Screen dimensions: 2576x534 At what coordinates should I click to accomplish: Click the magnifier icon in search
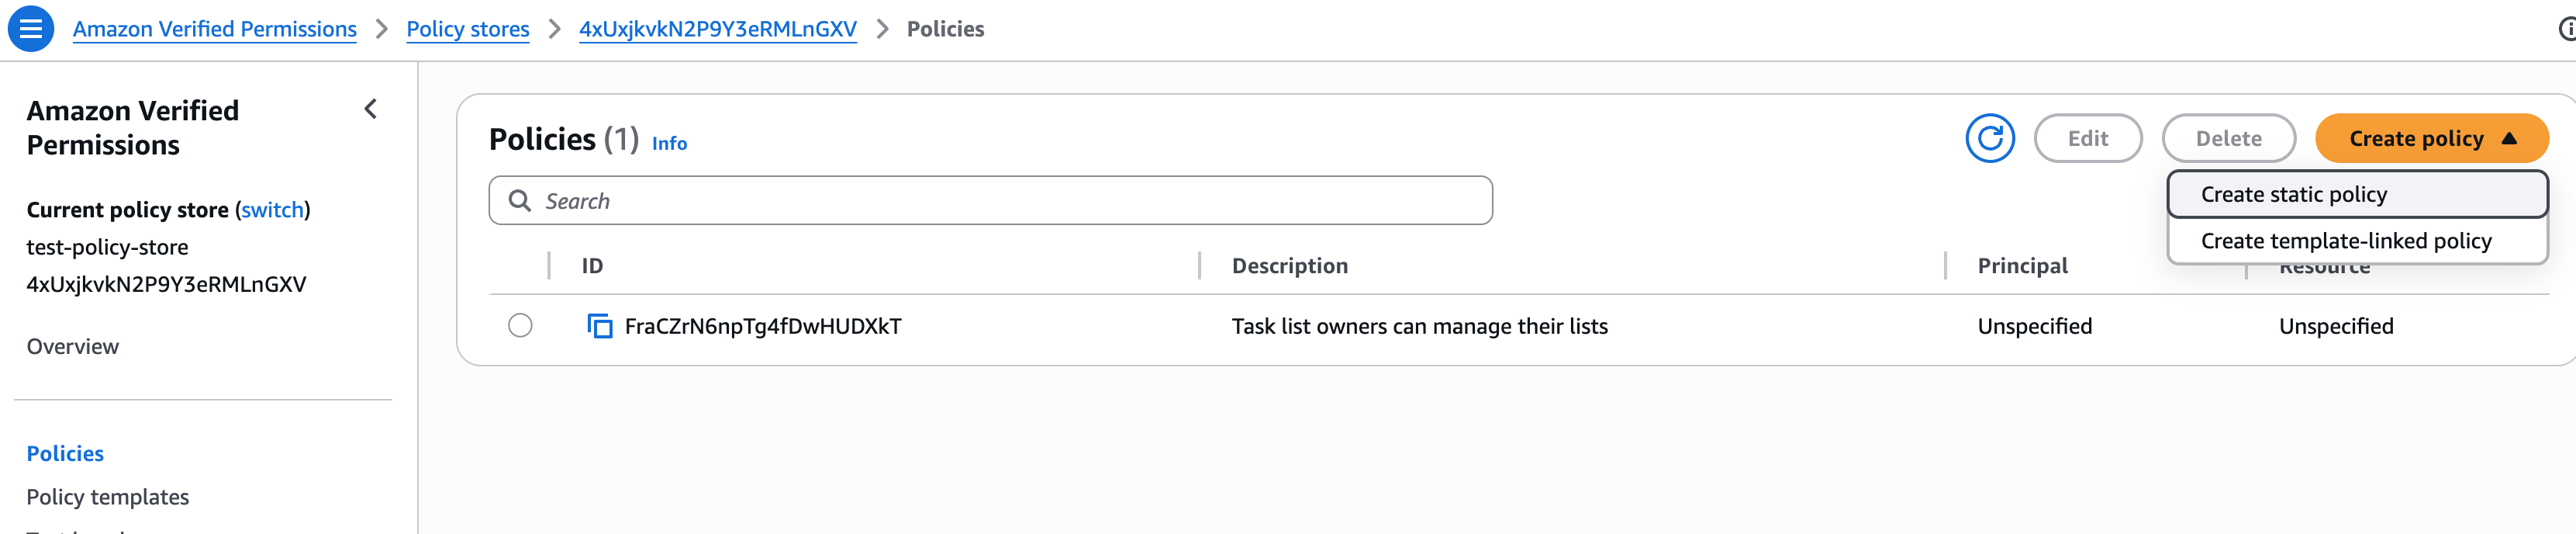[x=519, y=201]
